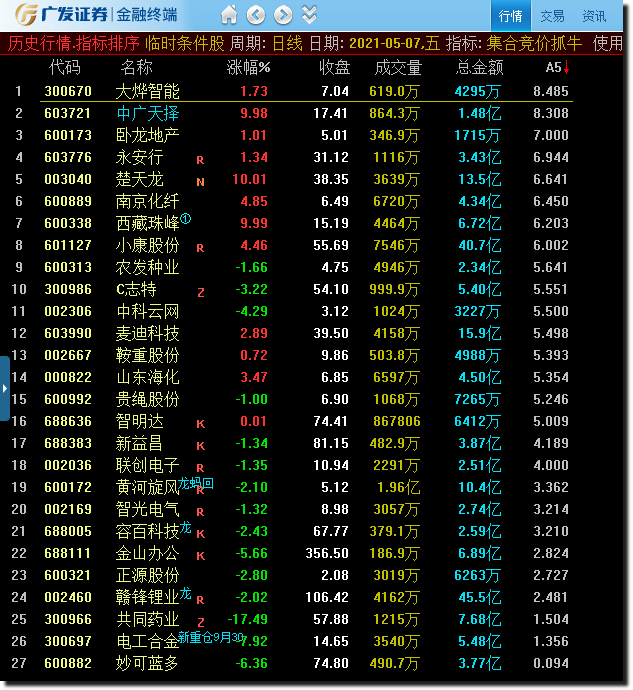Sort by the 收盘 column header
The width and height of the screenshot is (633, 690).
point(334,67)
